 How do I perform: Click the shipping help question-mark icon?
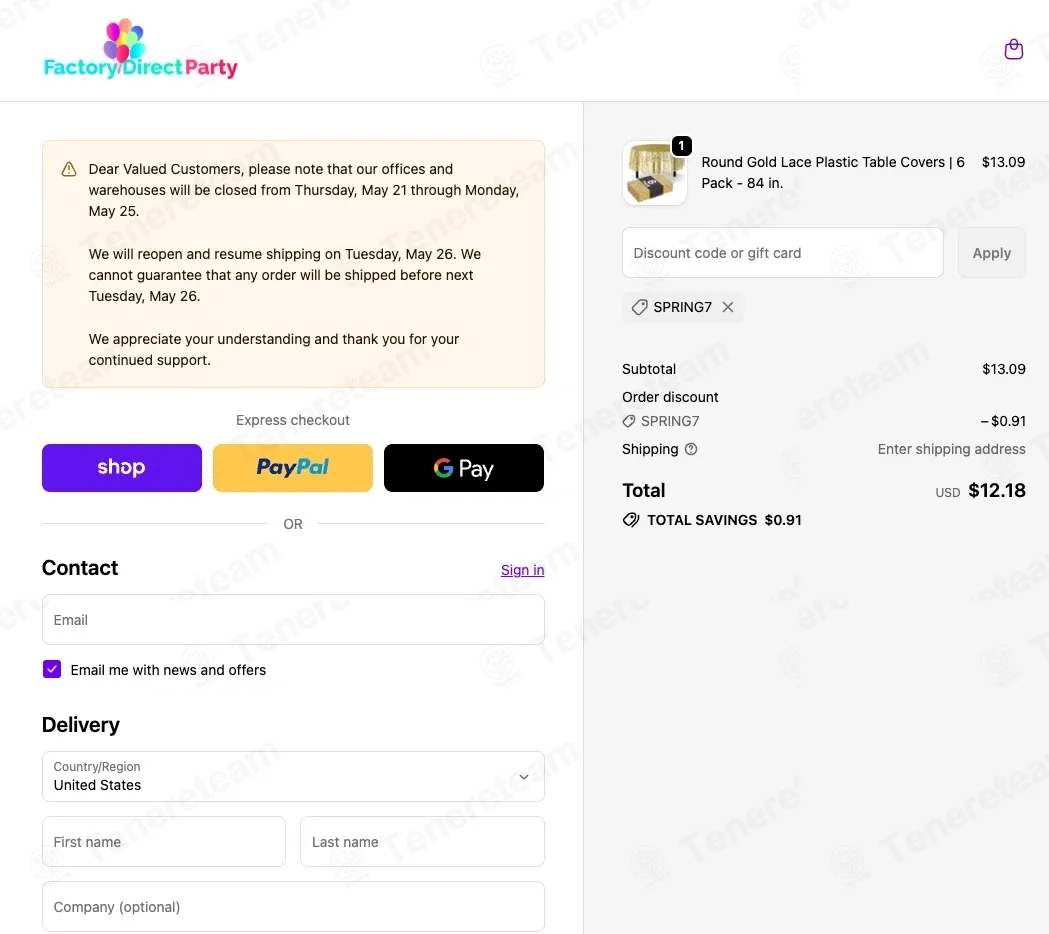[x=691, y=449]
